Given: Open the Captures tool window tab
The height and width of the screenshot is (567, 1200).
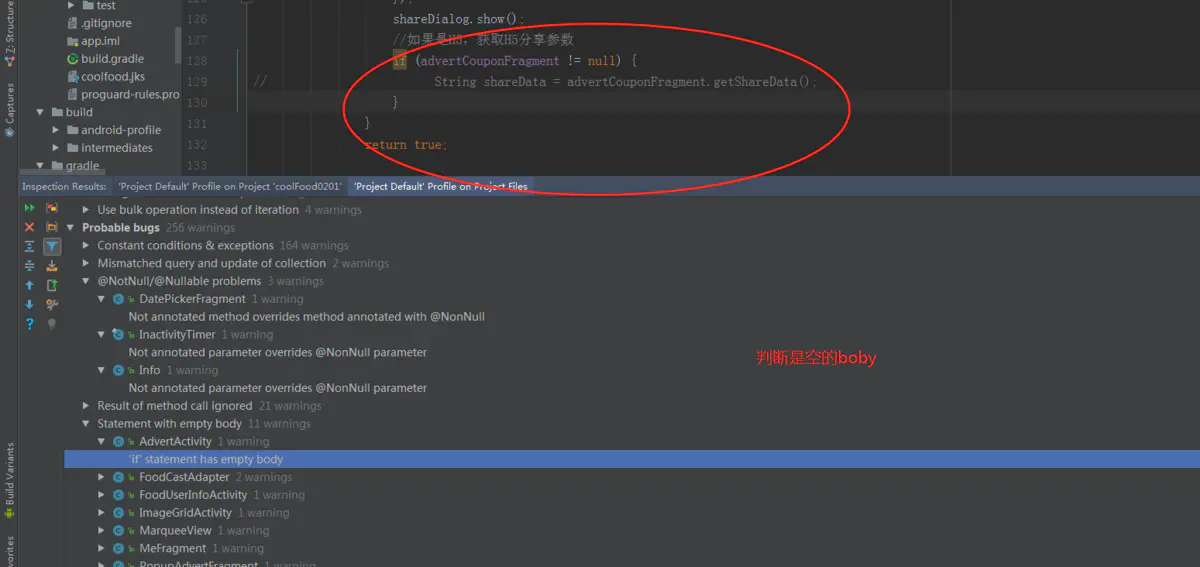Looking at the screenshot, I should pos(9,110).
